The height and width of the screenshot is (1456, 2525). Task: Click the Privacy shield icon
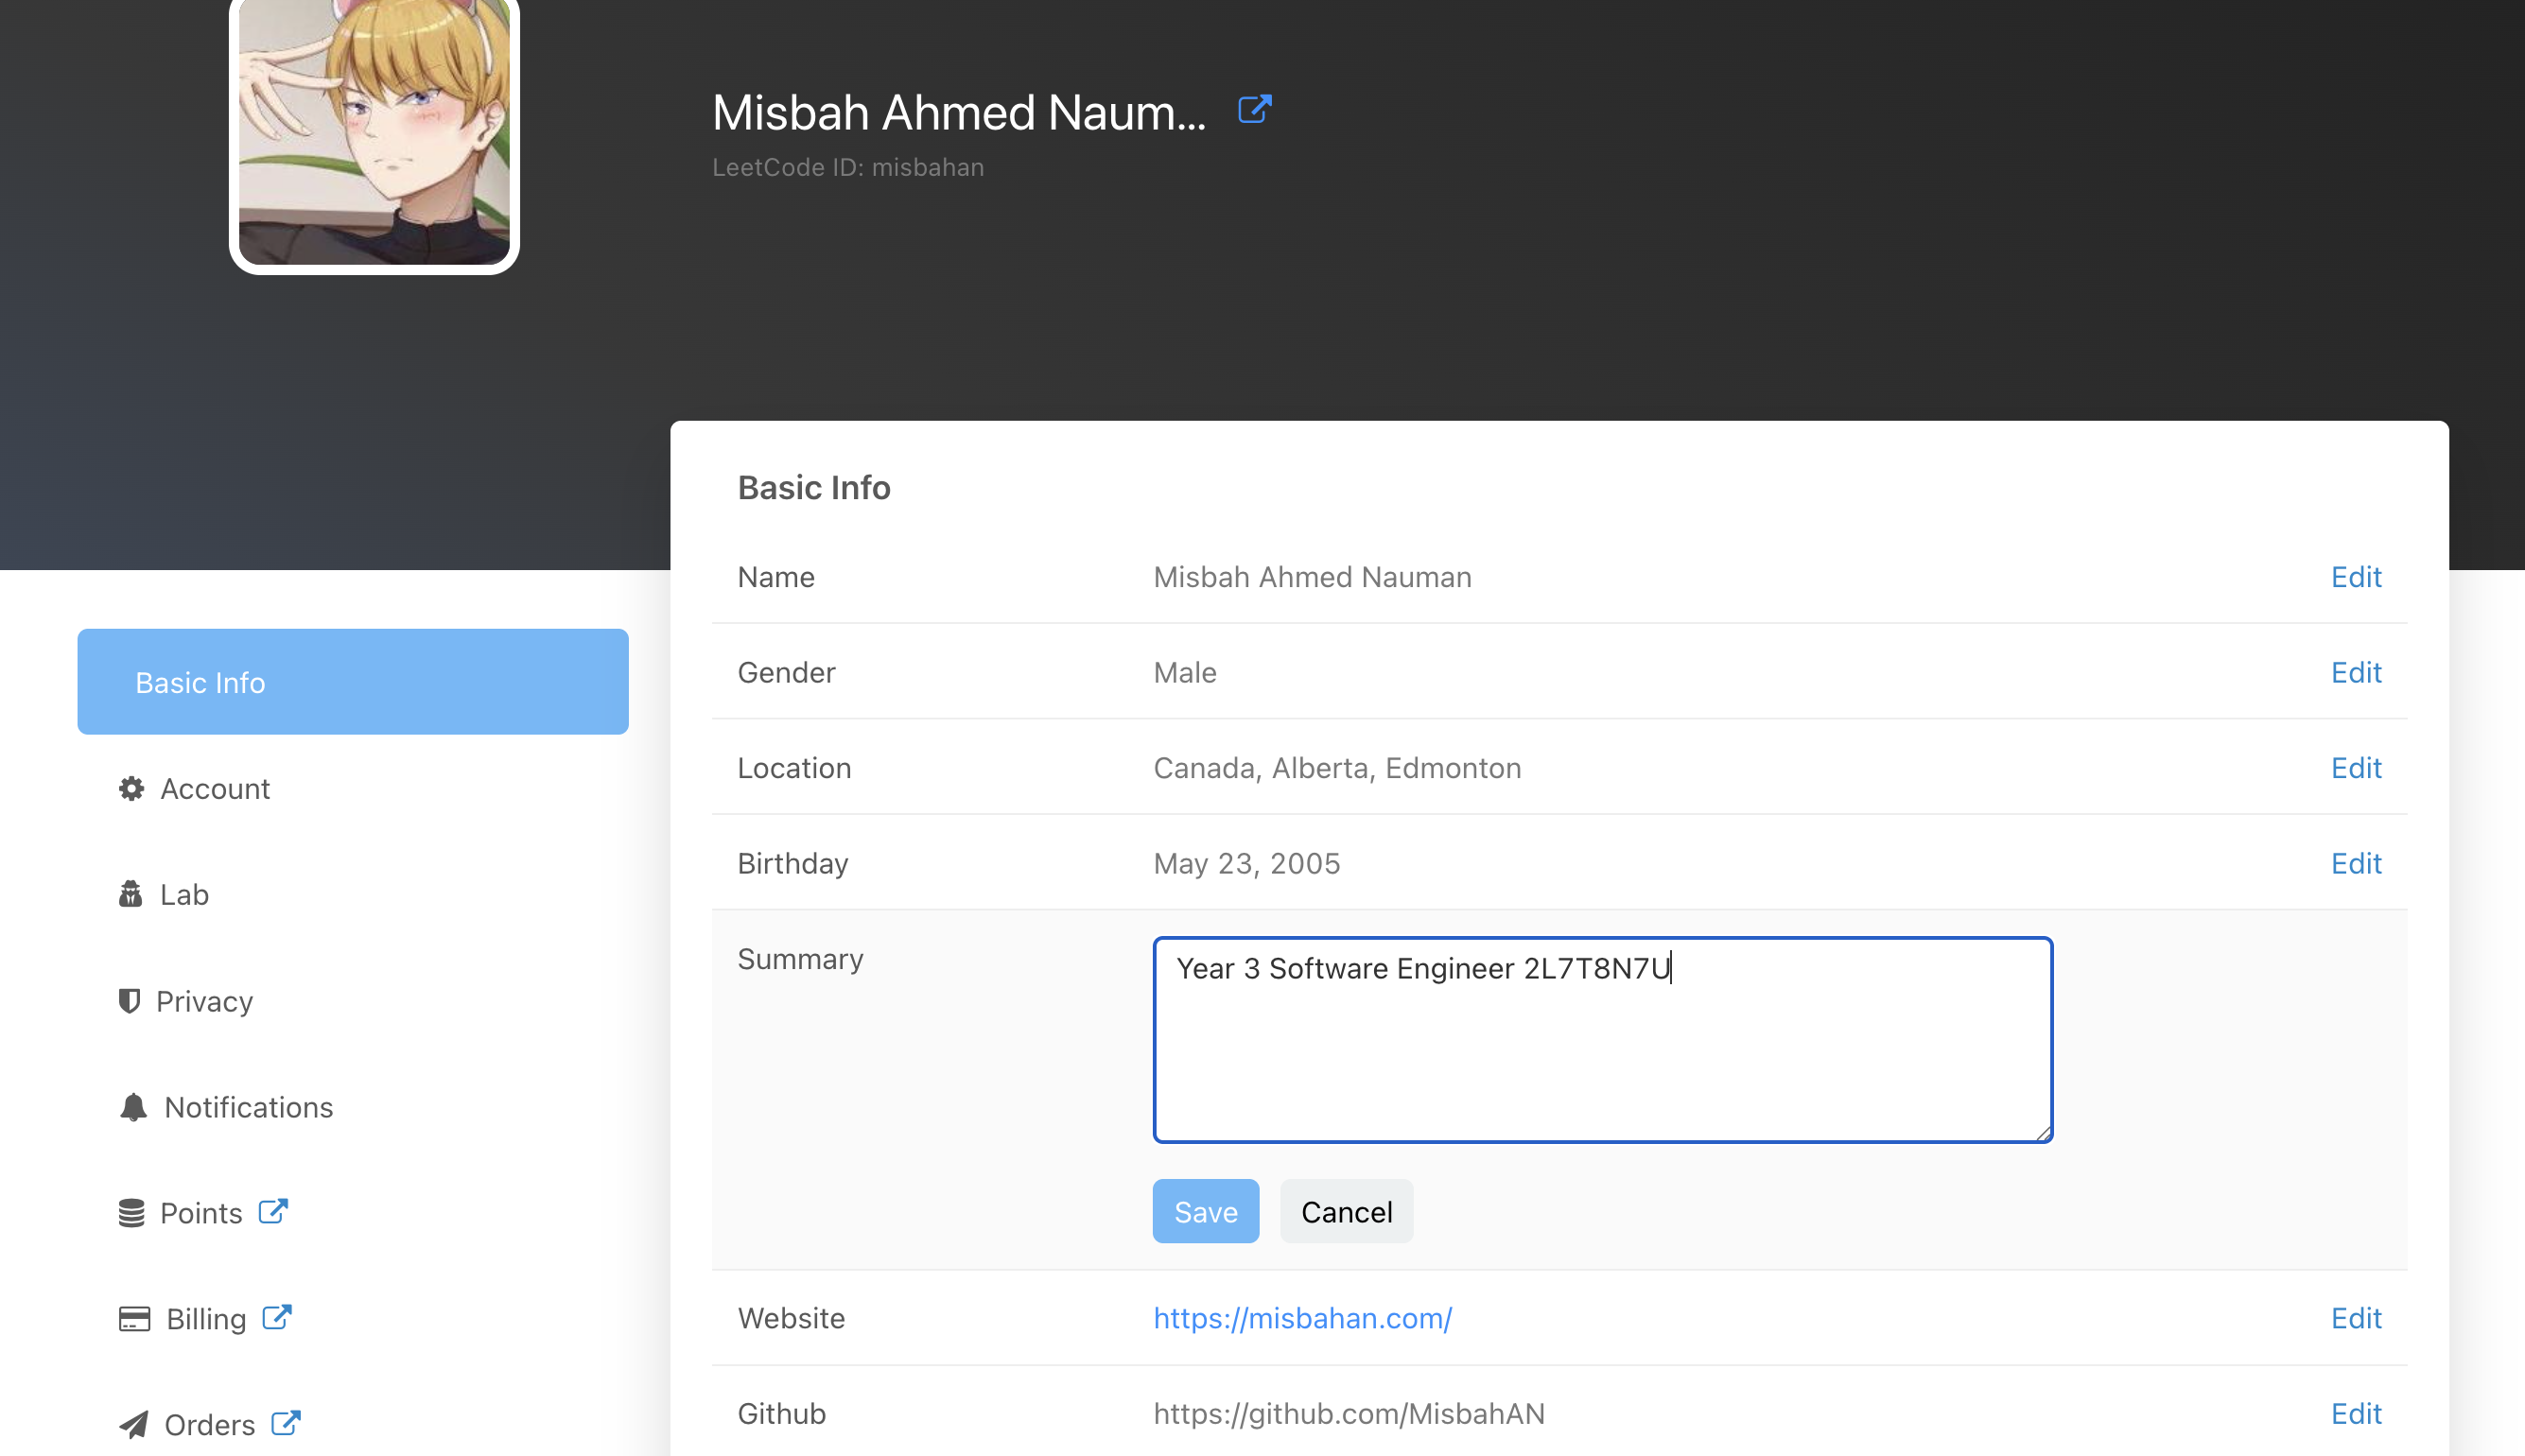point(129,1000)
